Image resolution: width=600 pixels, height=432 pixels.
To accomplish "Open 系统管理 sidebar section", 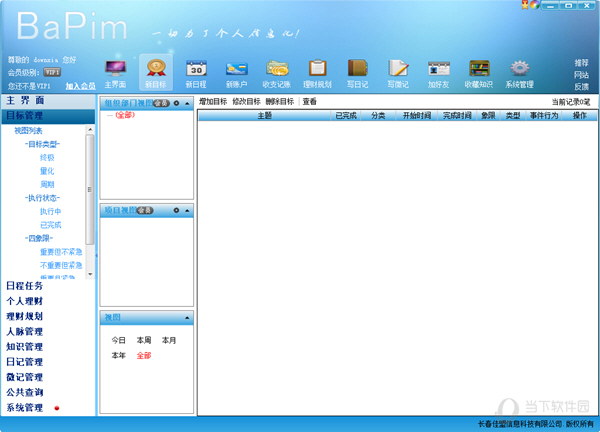I will 24,408.
